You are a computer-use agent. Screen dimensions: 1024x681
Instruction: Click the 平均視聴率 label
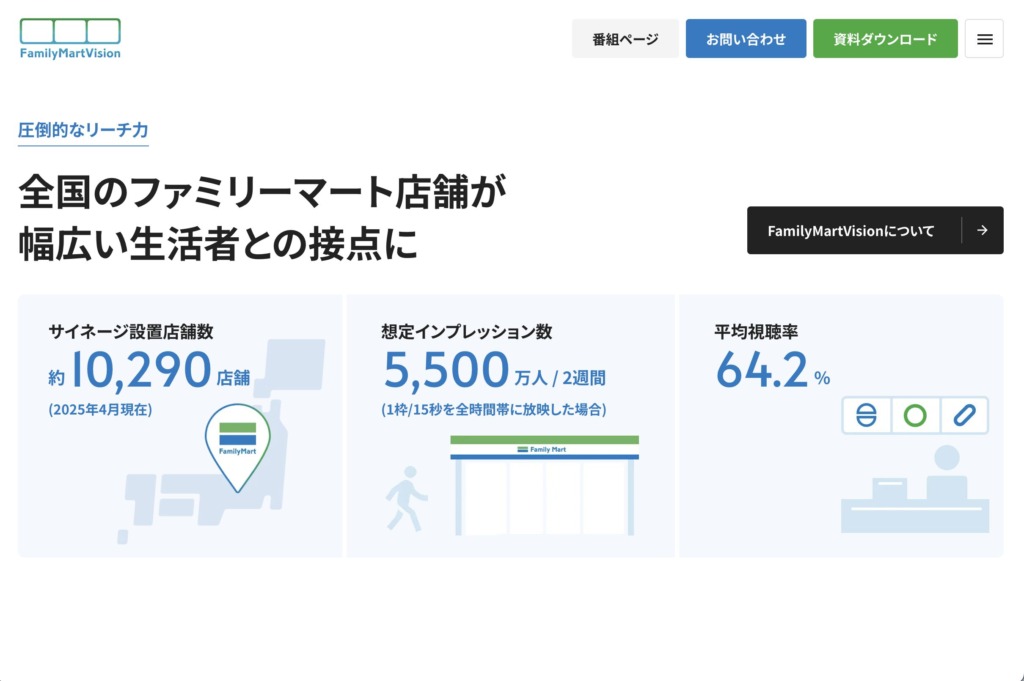tap(756, 332)
